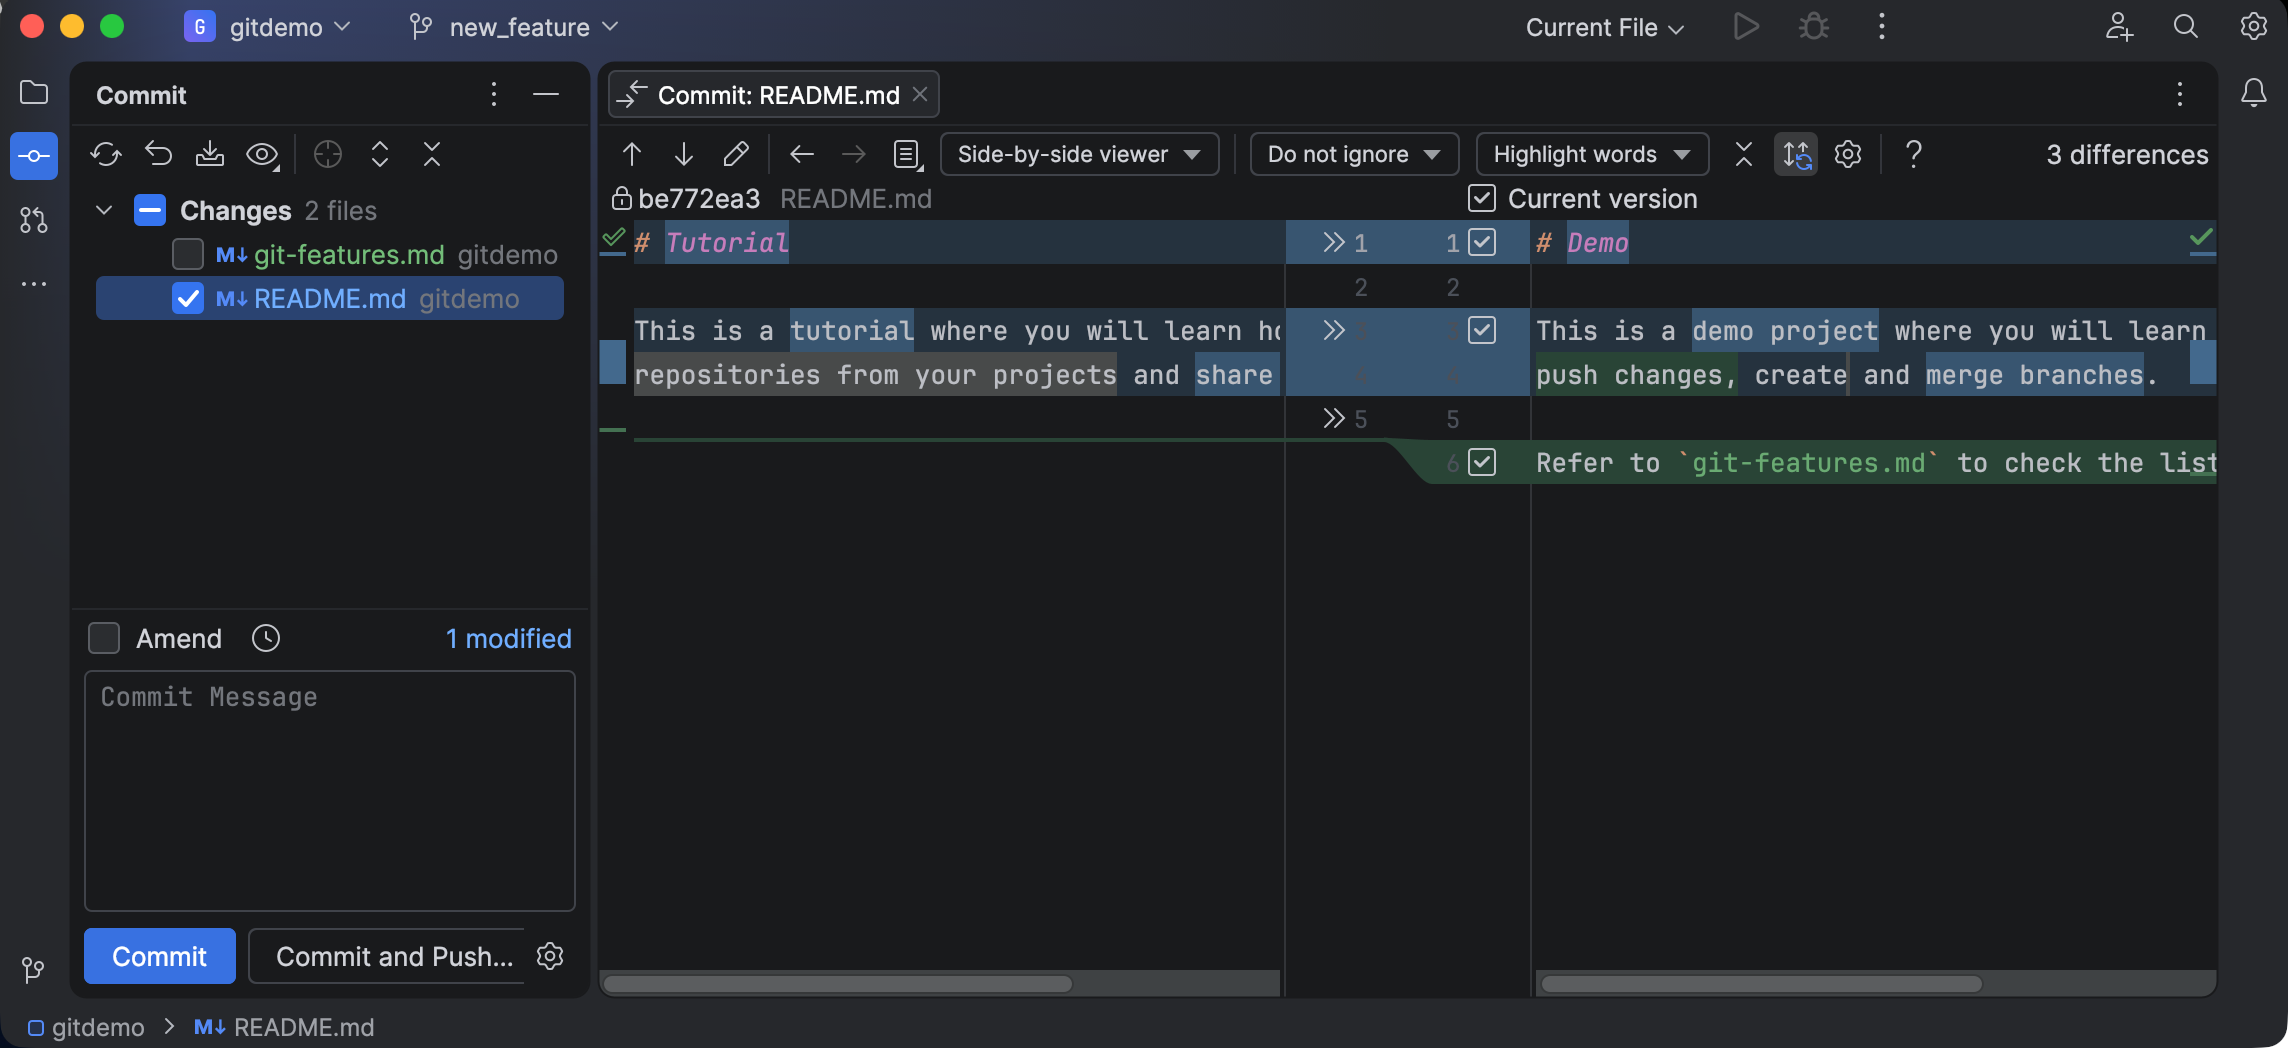Uncheck the Current version checkbox
This screenshot has width=2288, height=1048.
1482,198
